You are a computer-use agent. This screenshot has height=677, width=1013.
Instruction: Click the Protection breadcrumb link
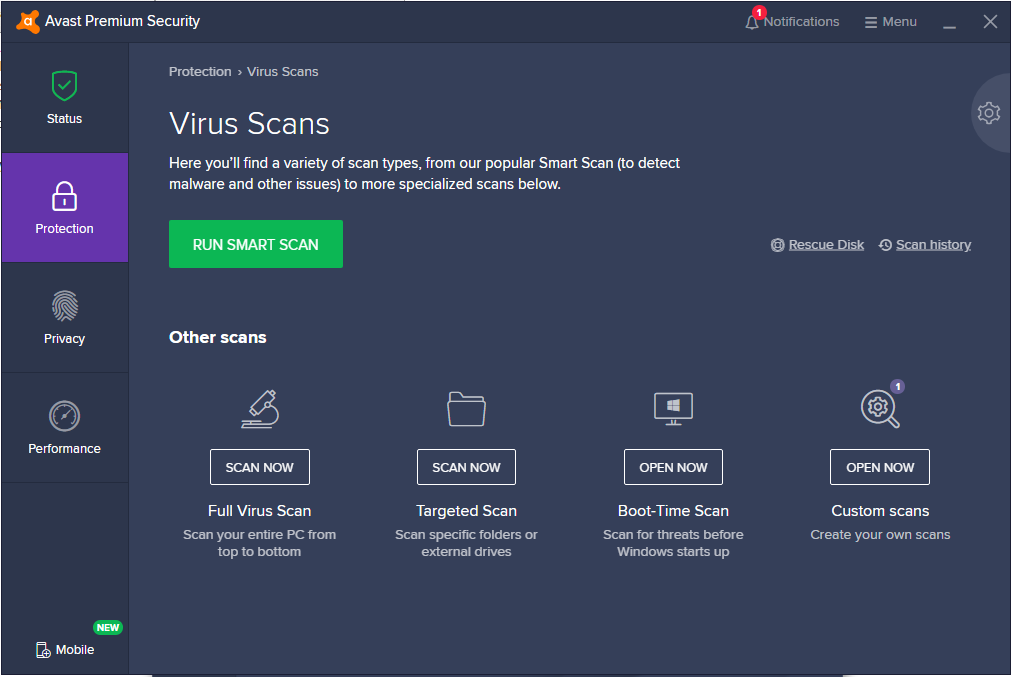pyautogui.click(x=200, y=72)
